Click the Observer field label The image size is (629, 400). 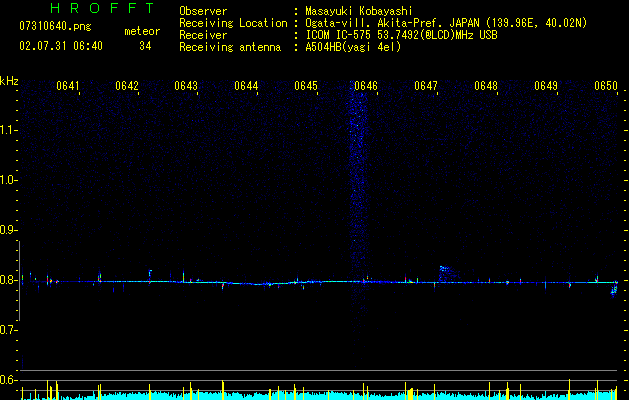click(203, 11)
